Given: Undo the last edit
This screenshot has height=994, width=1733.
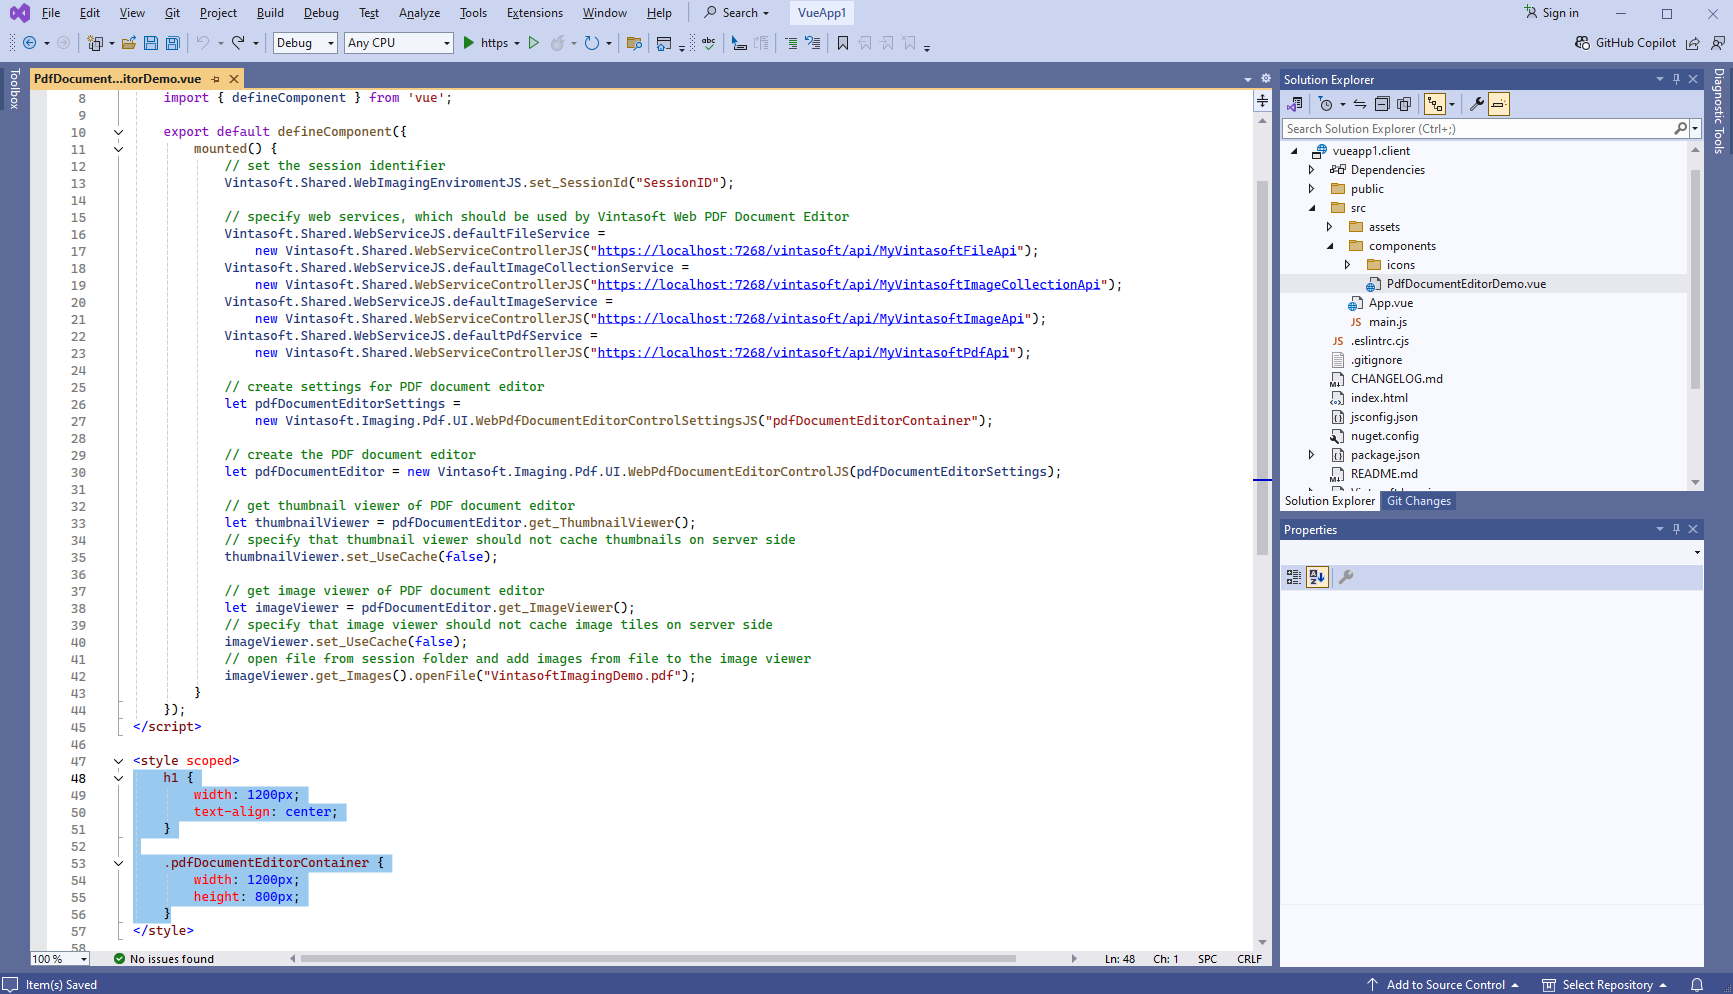Looking at the screenshot, I should pos(203,43).
